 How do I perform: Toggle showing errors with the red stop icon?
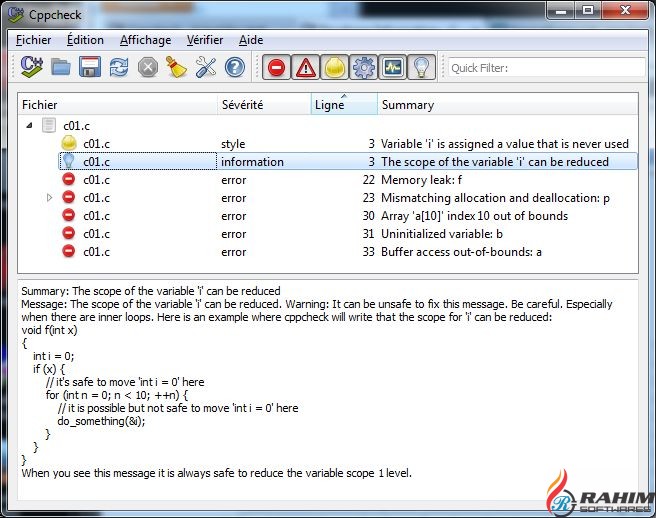[276, 67]
